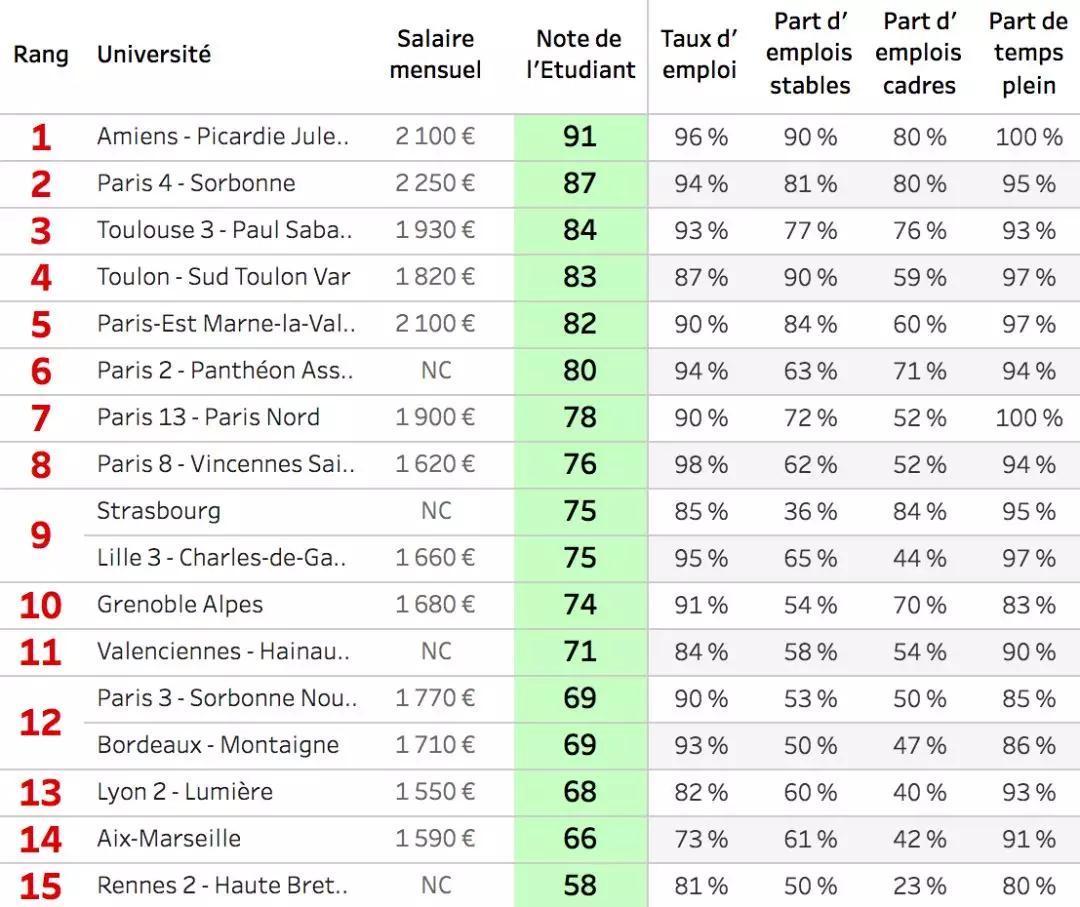
Task: Select the Paris 4 - Sorbonne university name
Action: pyautogui.click(x=196, y=183)
